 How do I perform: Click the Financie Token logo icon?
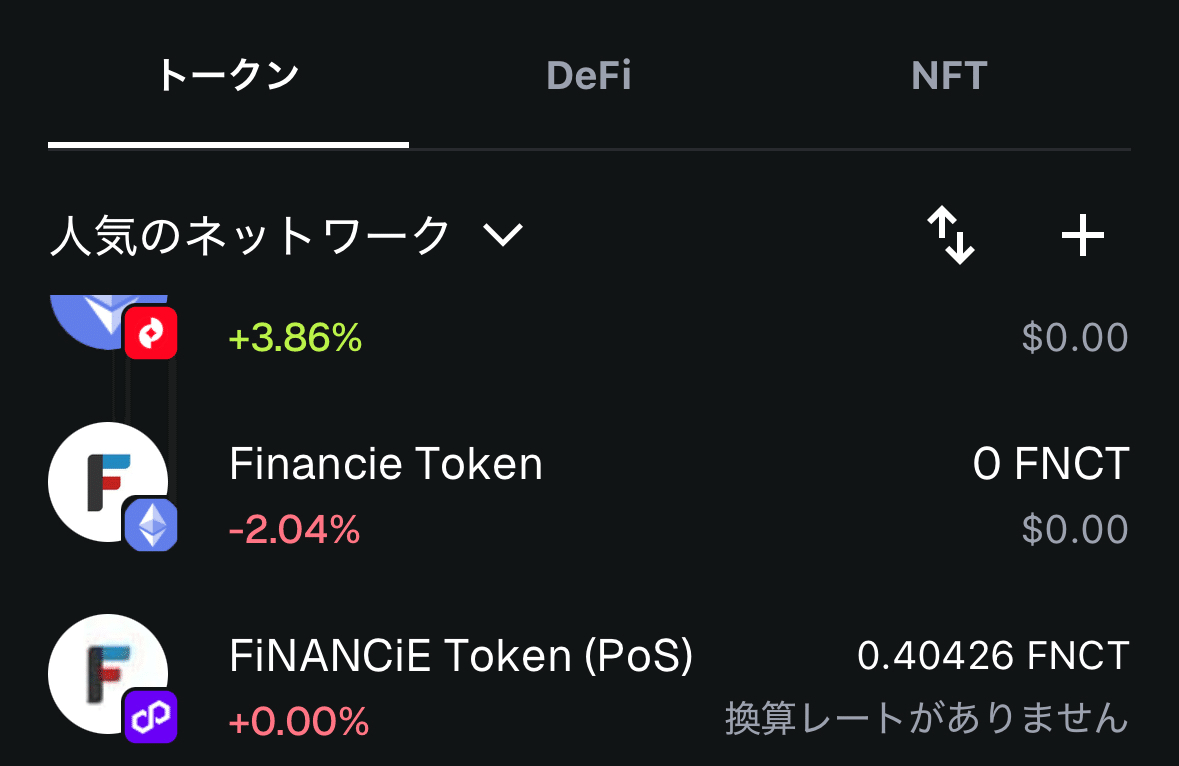pyautogui.click(x=108, y=482)
